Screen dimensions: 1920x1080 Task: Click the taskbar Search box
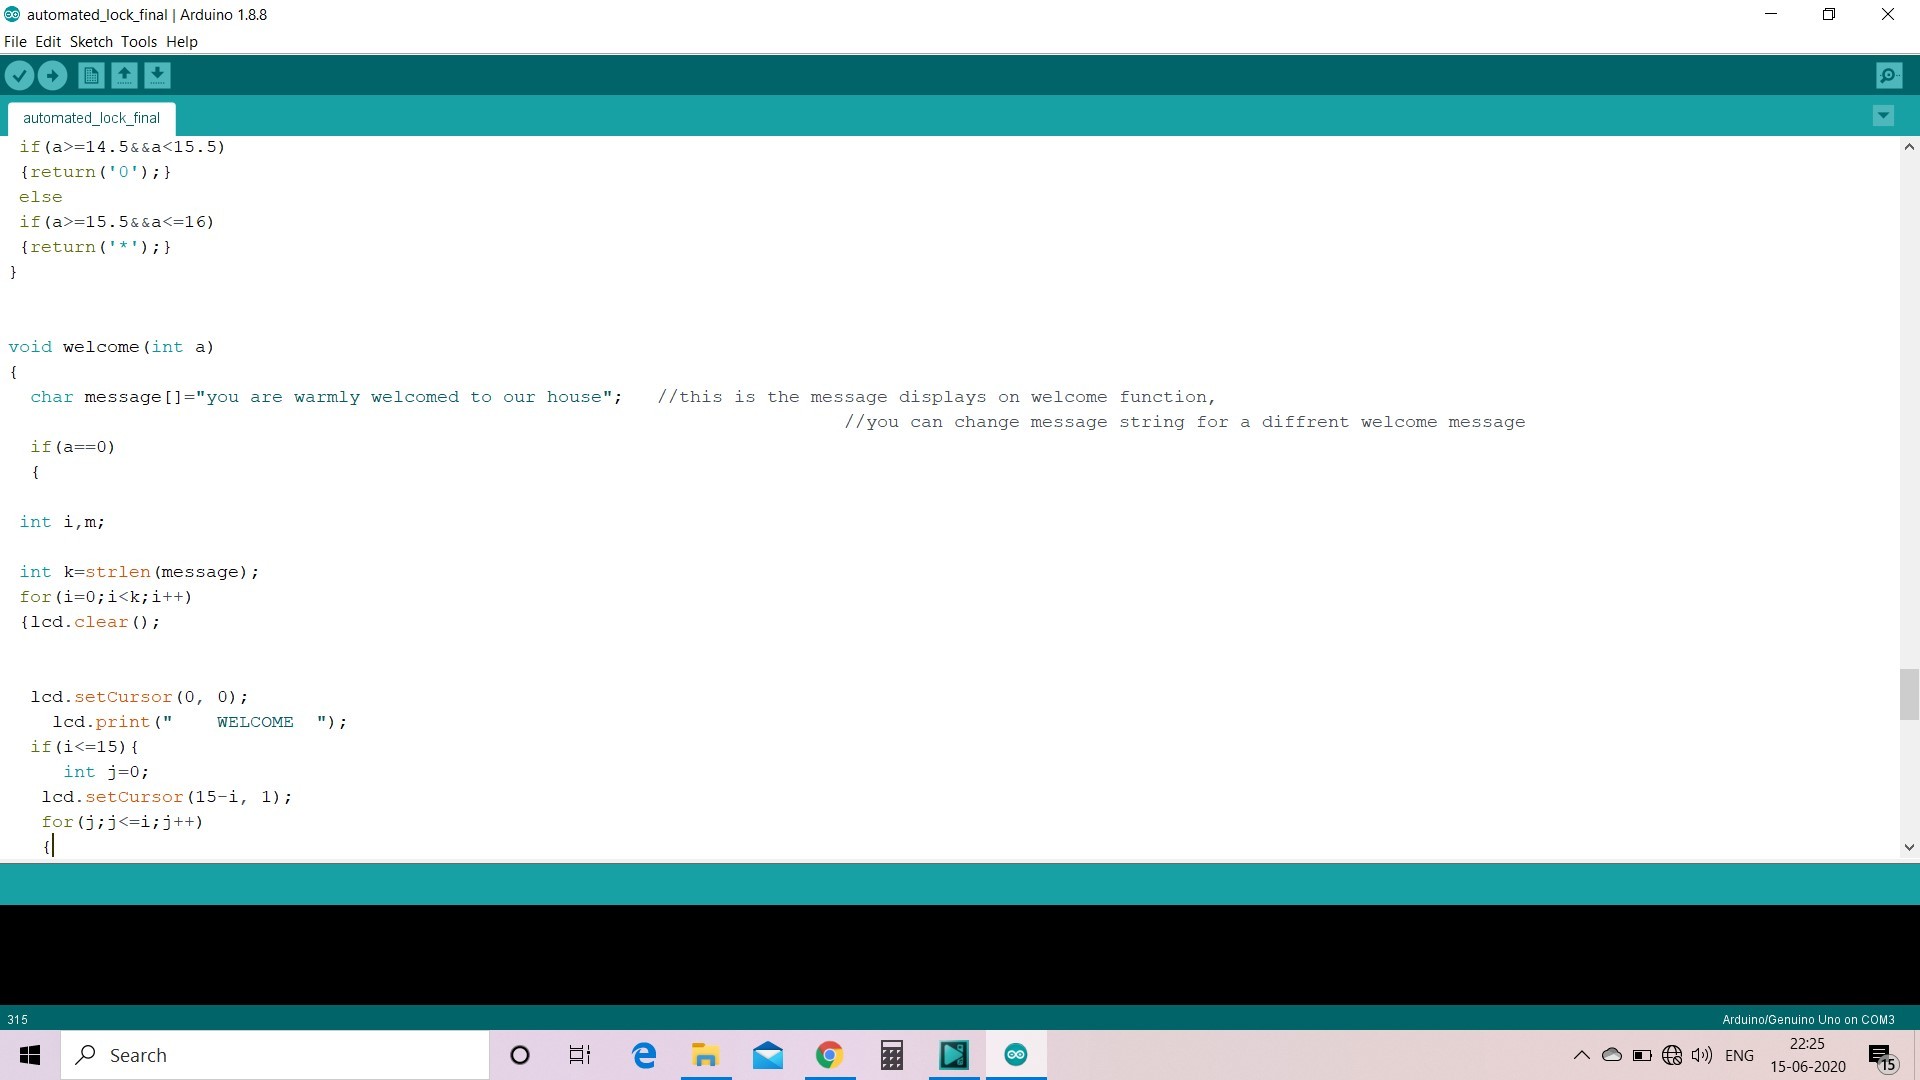(276, 1055)
